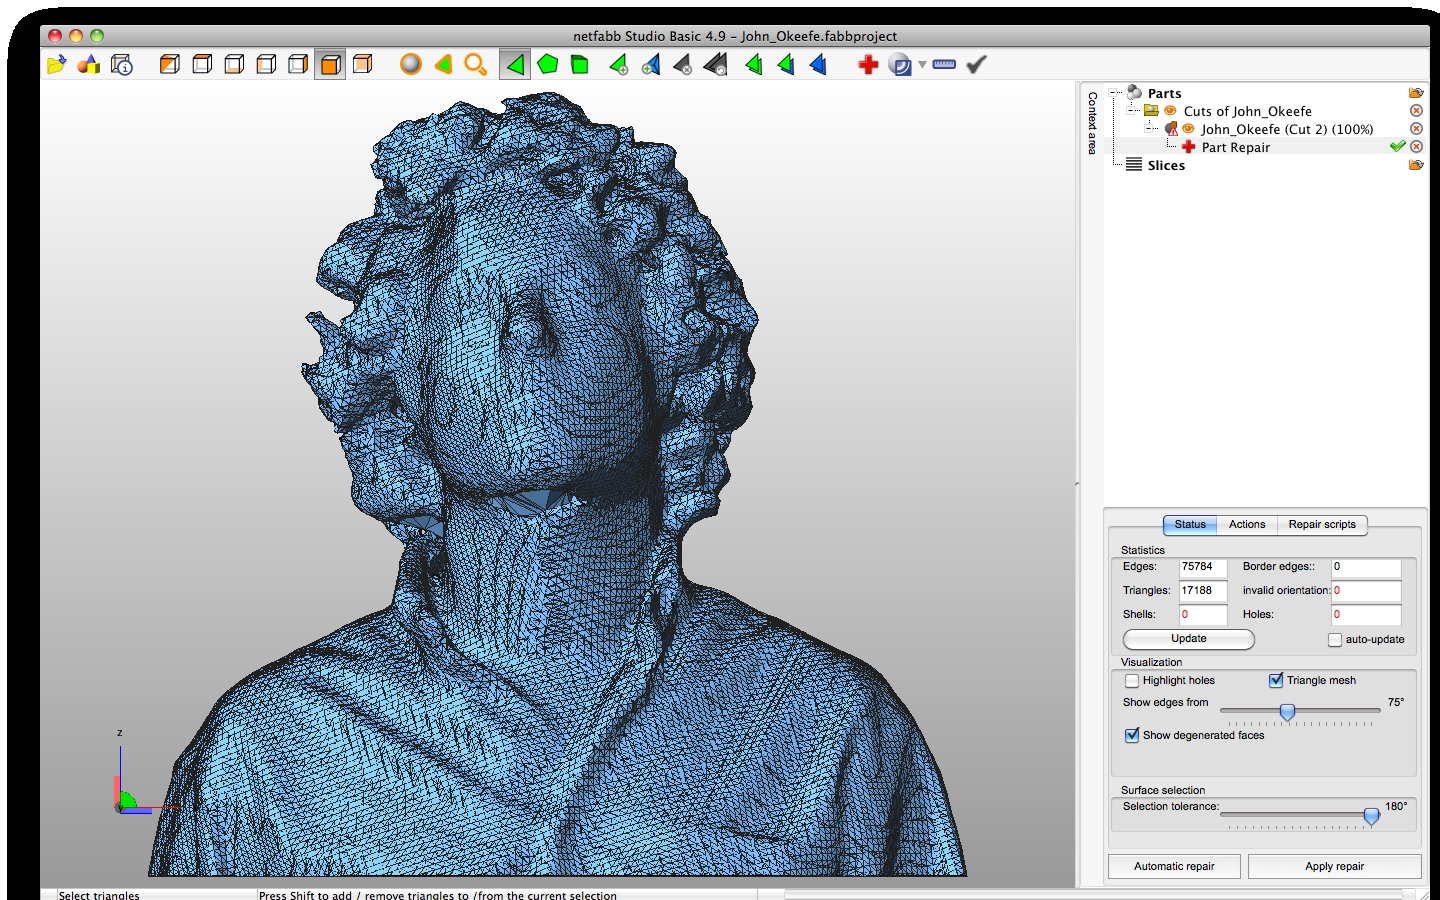Viewport: 1440px width, 900px height.
Task: Click the add primitive shapes icon
Action: (89, 65)
